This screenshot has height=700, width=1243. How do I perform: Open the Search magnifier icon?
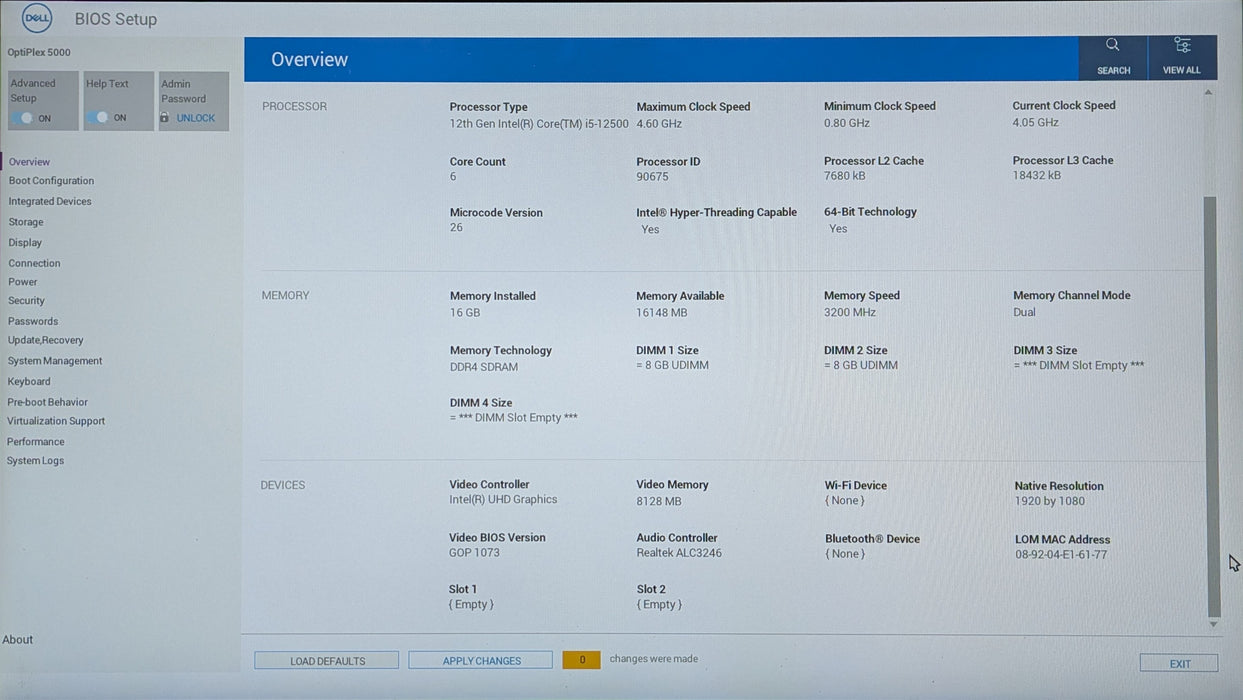pos(1112,45)
